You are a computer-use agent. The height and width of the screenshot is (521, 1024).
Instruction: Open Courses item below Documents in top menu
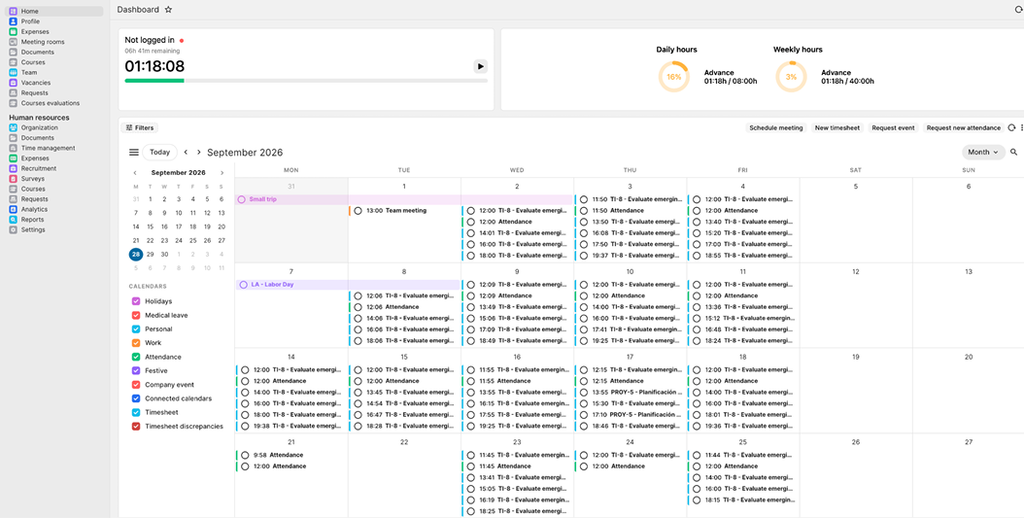tap(33, 62)
